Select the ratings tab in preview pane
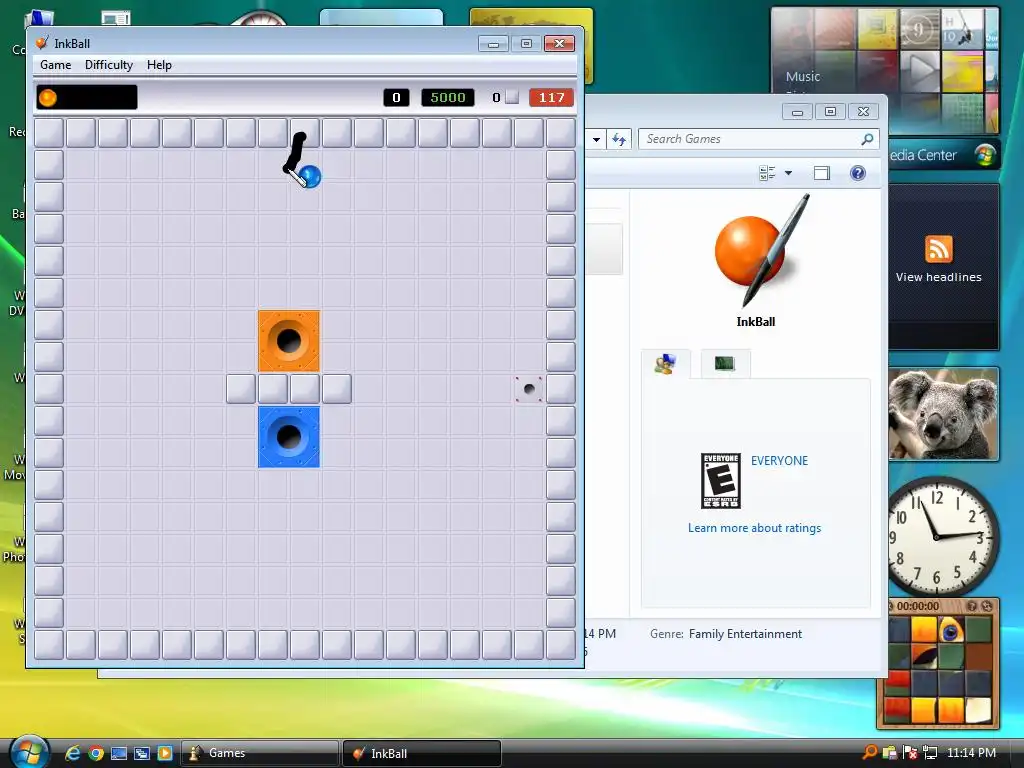1024x768 pixels. [x=665, y=364]
